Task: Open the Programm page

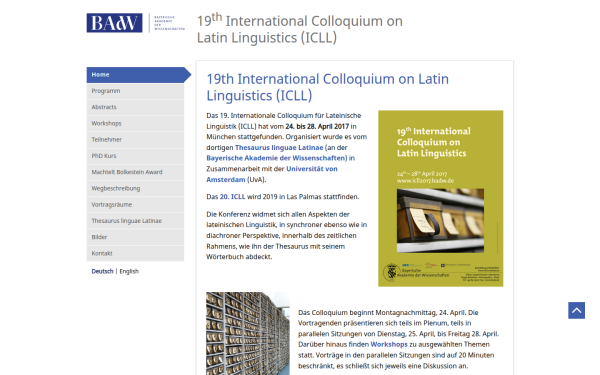Action: tap(135, 91)
